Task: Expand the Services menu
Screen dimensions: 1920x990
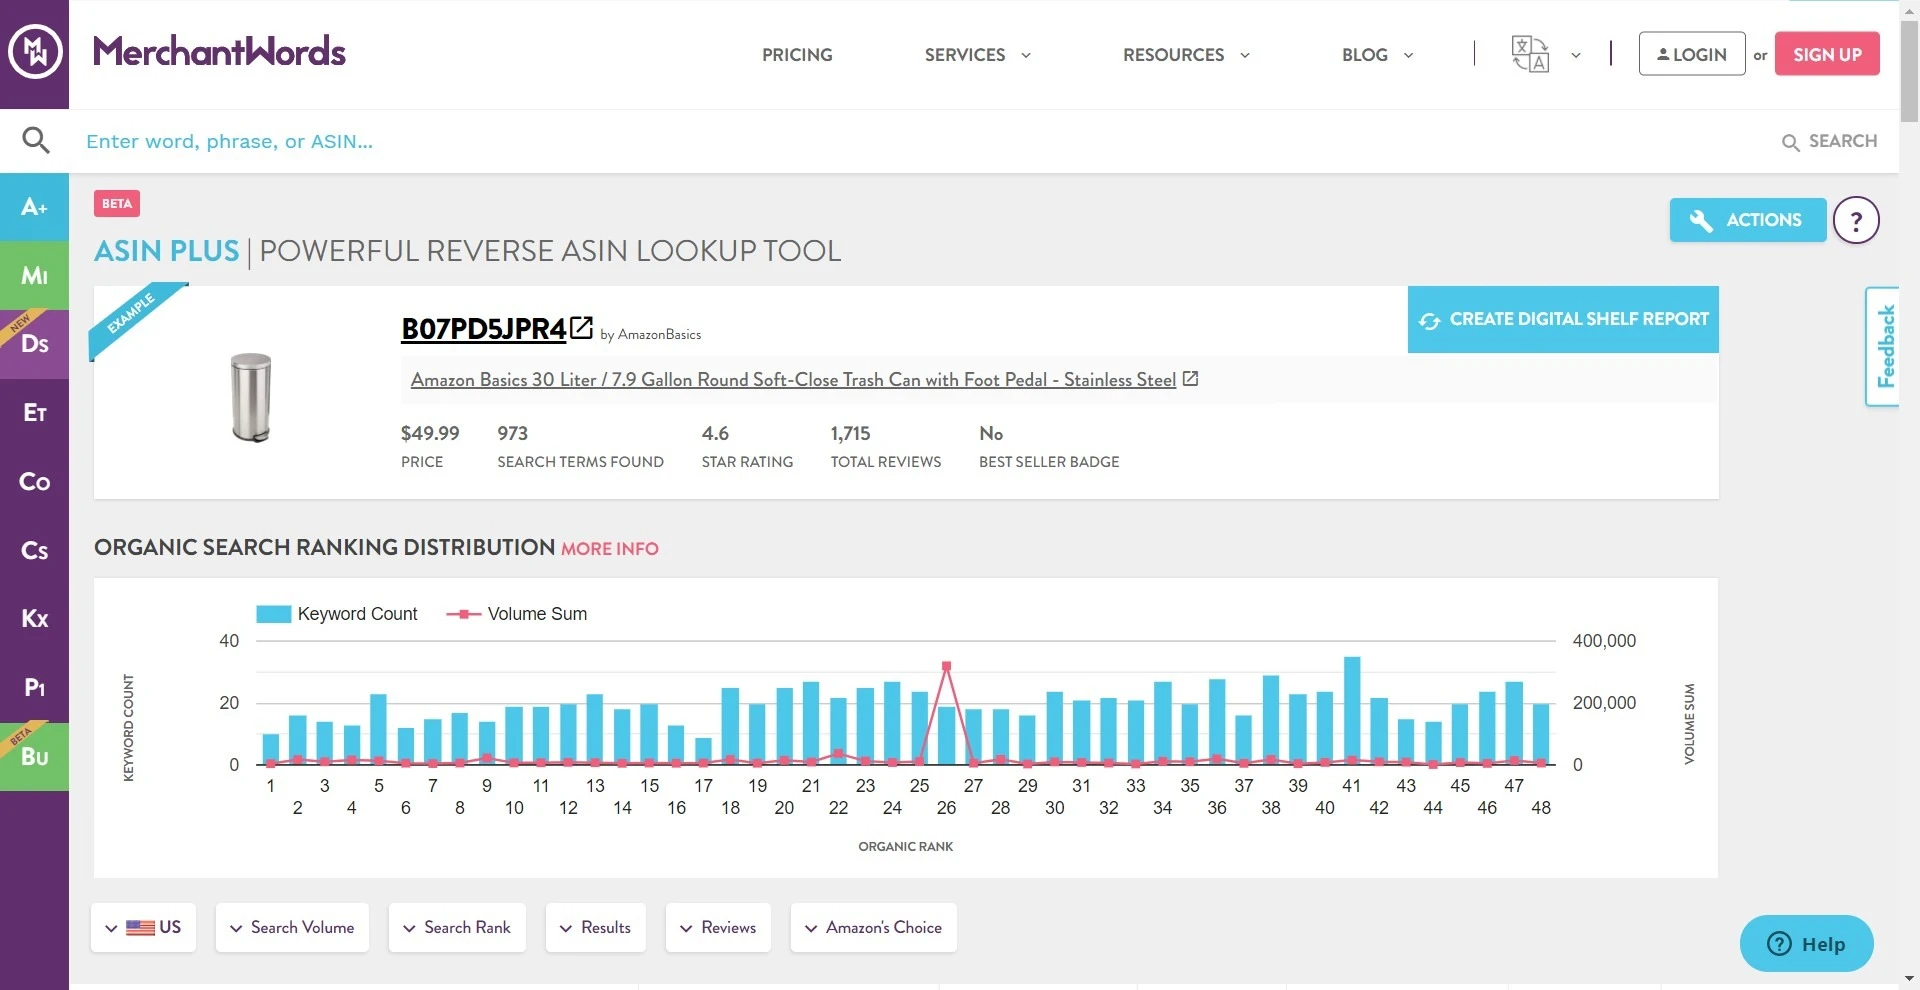Action: (977, 55)
